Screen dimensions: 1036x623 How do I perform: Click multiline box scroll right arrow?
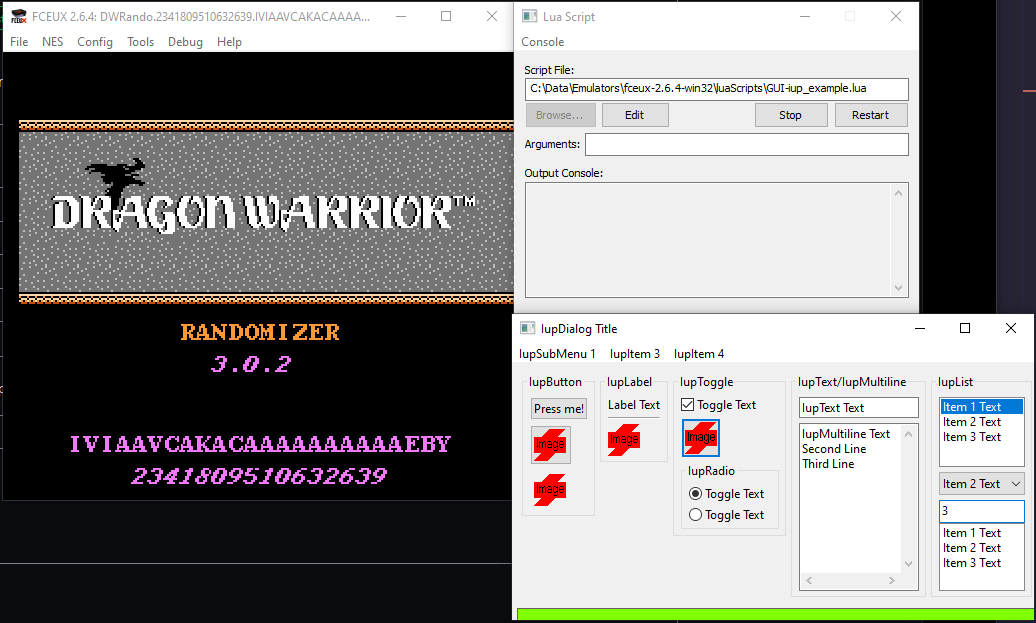892,580
